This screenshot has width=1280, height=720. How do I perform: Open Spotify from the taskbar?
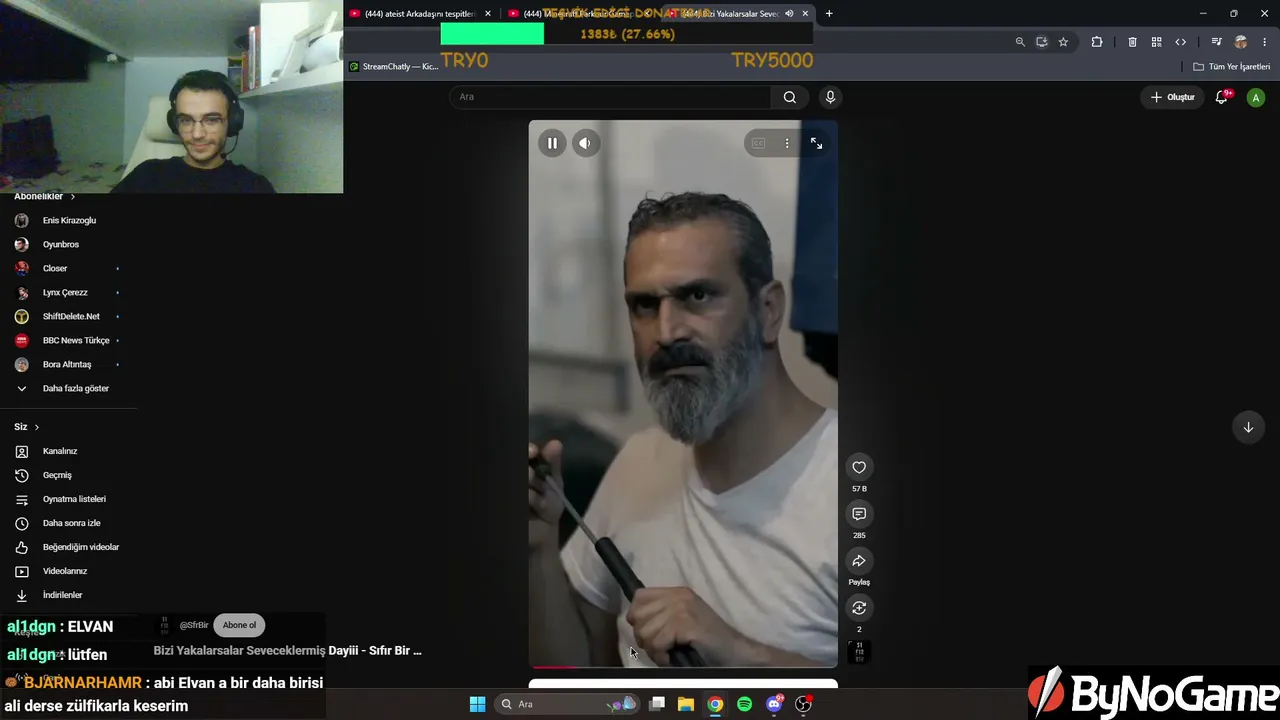[x=744, y=704]
